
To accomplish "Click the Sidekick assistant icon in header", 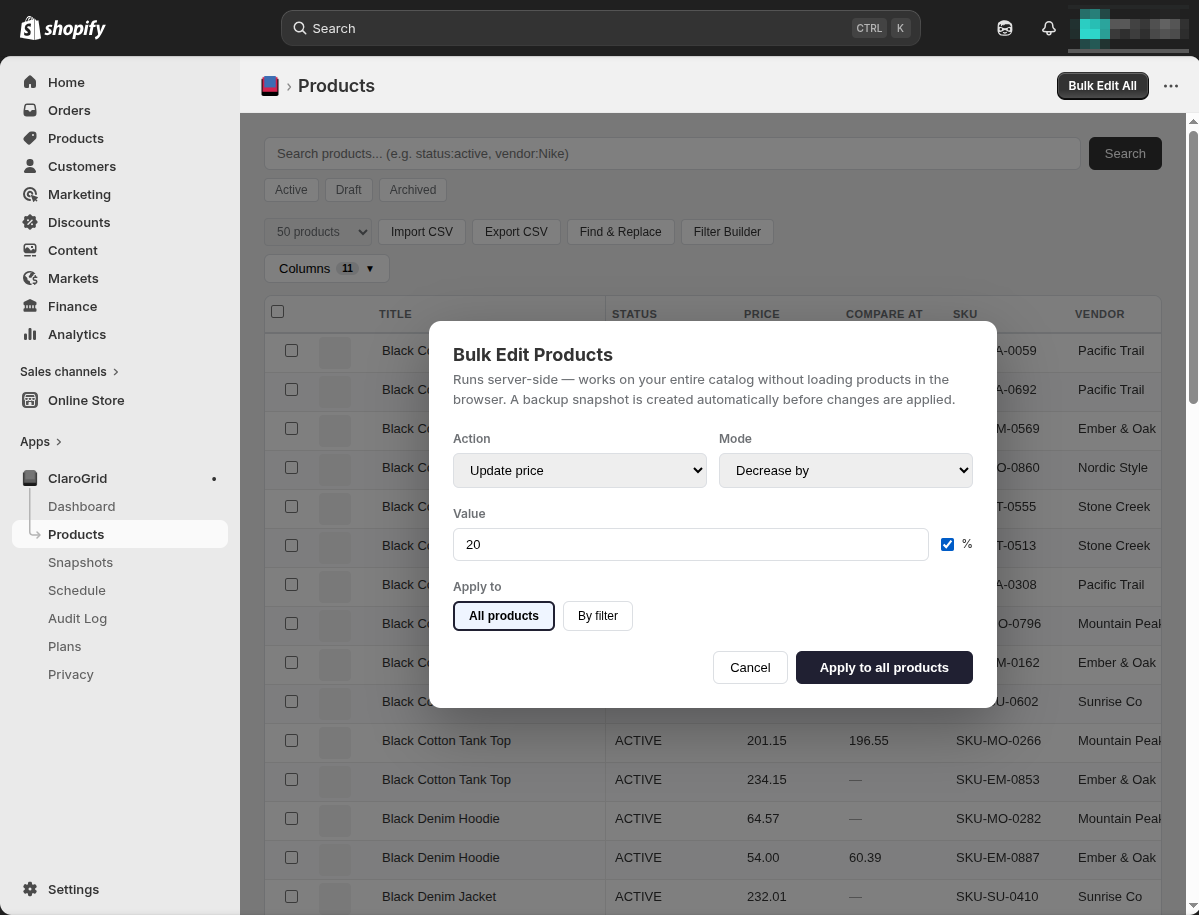I will coord(1005,28).
